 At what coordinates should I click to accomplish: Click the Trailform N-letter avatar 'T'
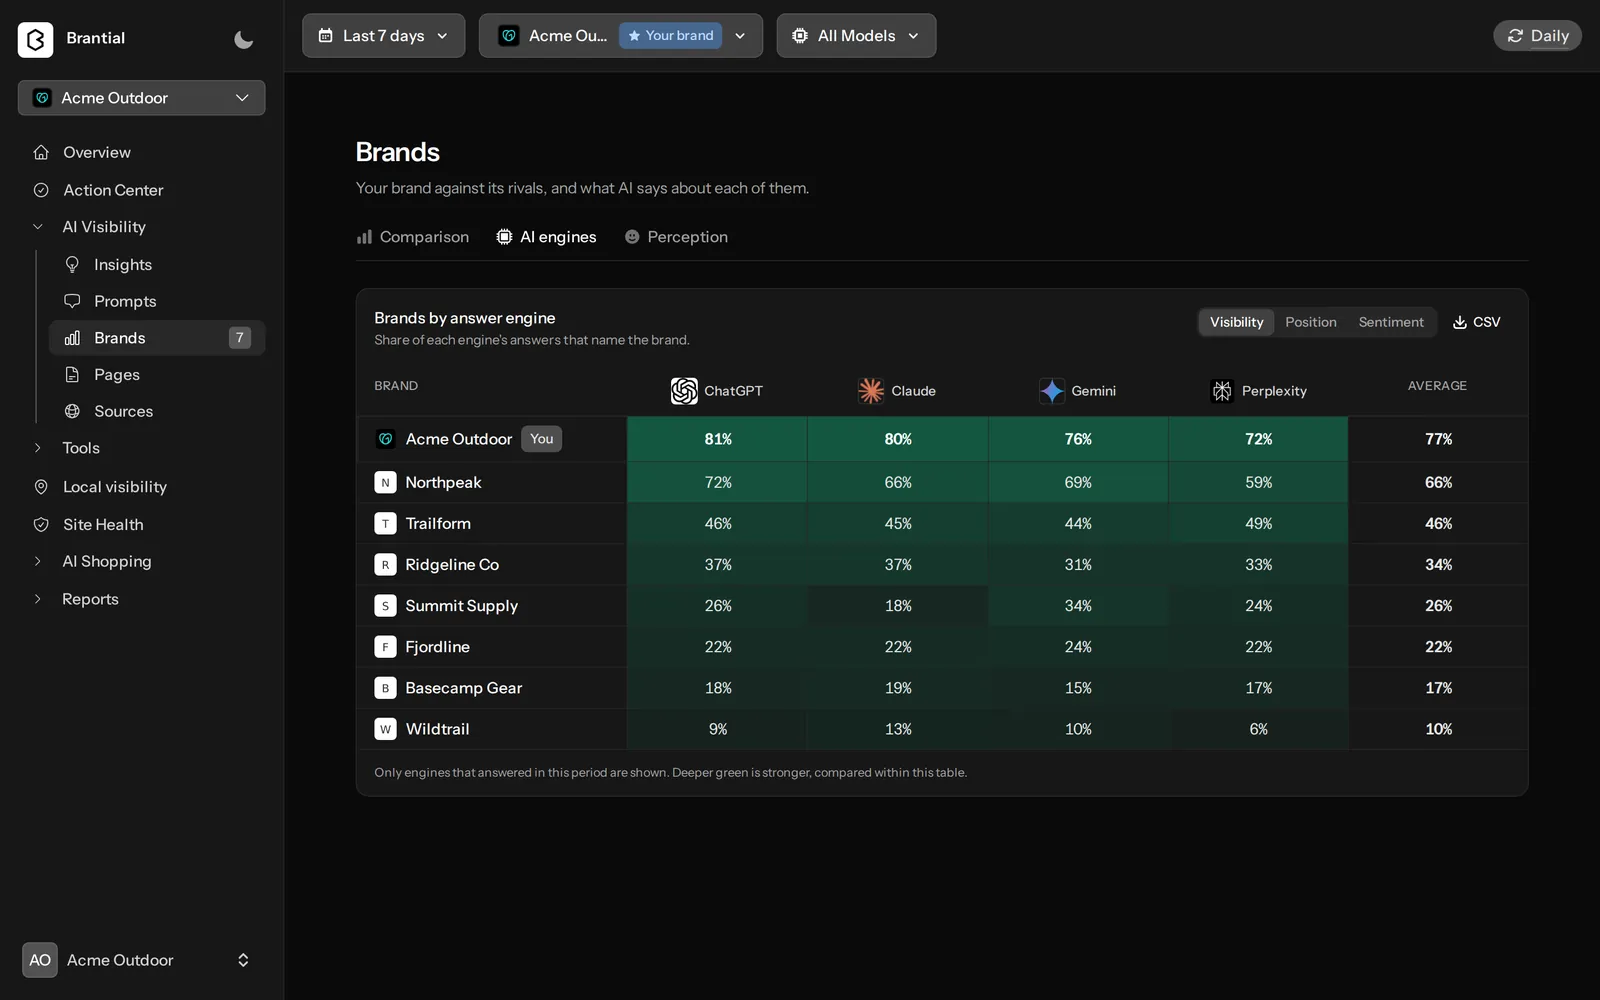[385, 524]
